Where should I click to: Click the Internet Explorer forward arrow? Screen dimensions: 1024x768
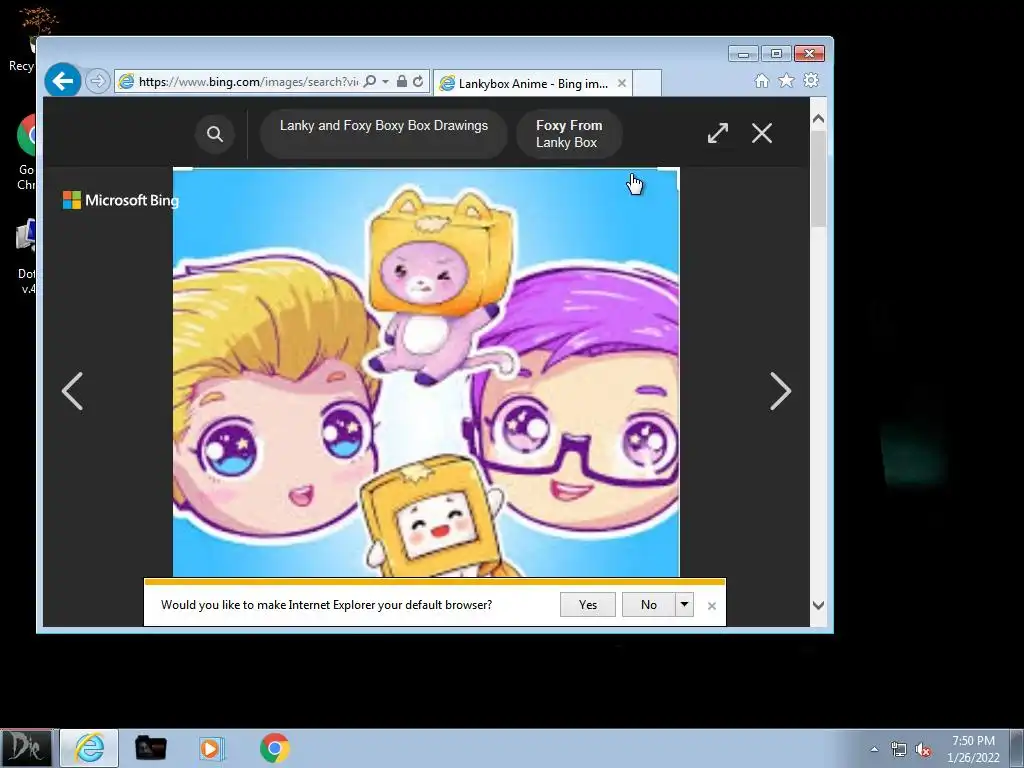point(97,81)
